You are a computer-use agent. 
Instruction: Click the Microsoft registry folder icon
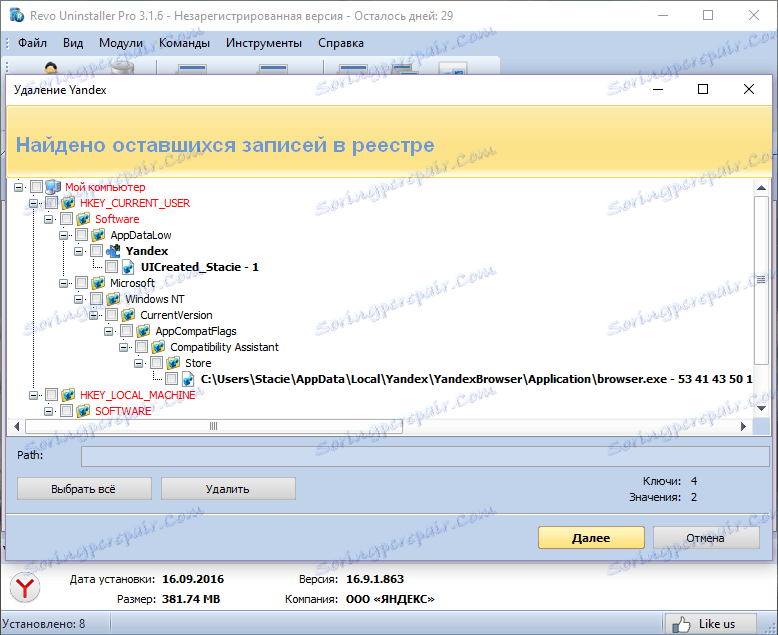click(x=98, y=283)
